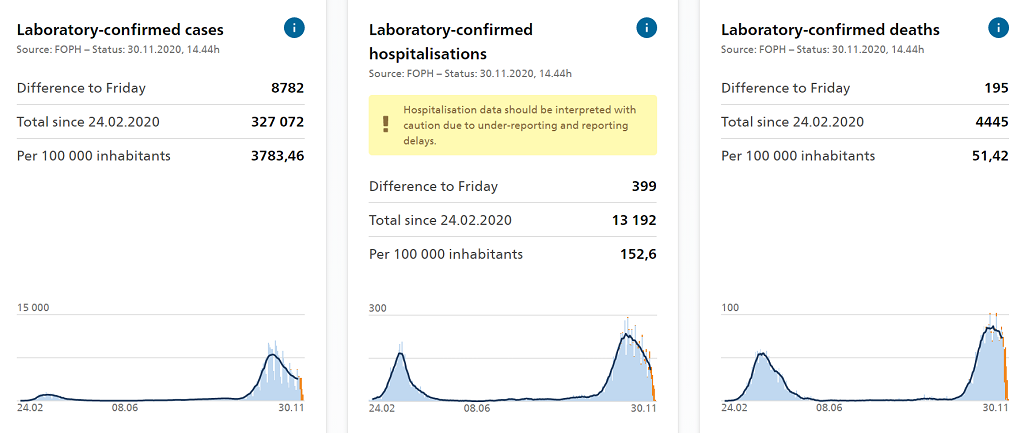Select the cases total value 327 072

(x=277, y=122)
